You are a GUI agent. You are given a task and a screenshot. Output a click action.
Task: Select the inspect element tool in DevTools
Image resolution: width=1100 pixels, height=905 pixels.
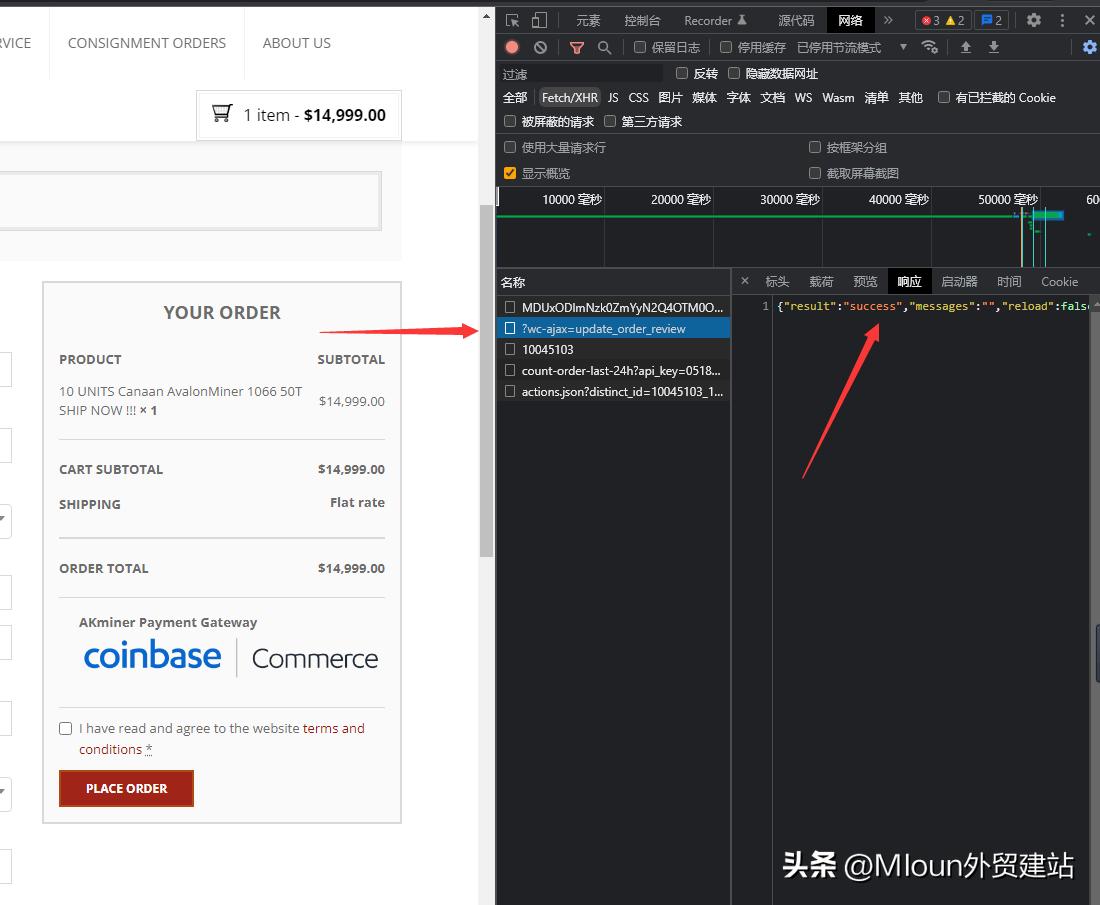tap(512, 20)
